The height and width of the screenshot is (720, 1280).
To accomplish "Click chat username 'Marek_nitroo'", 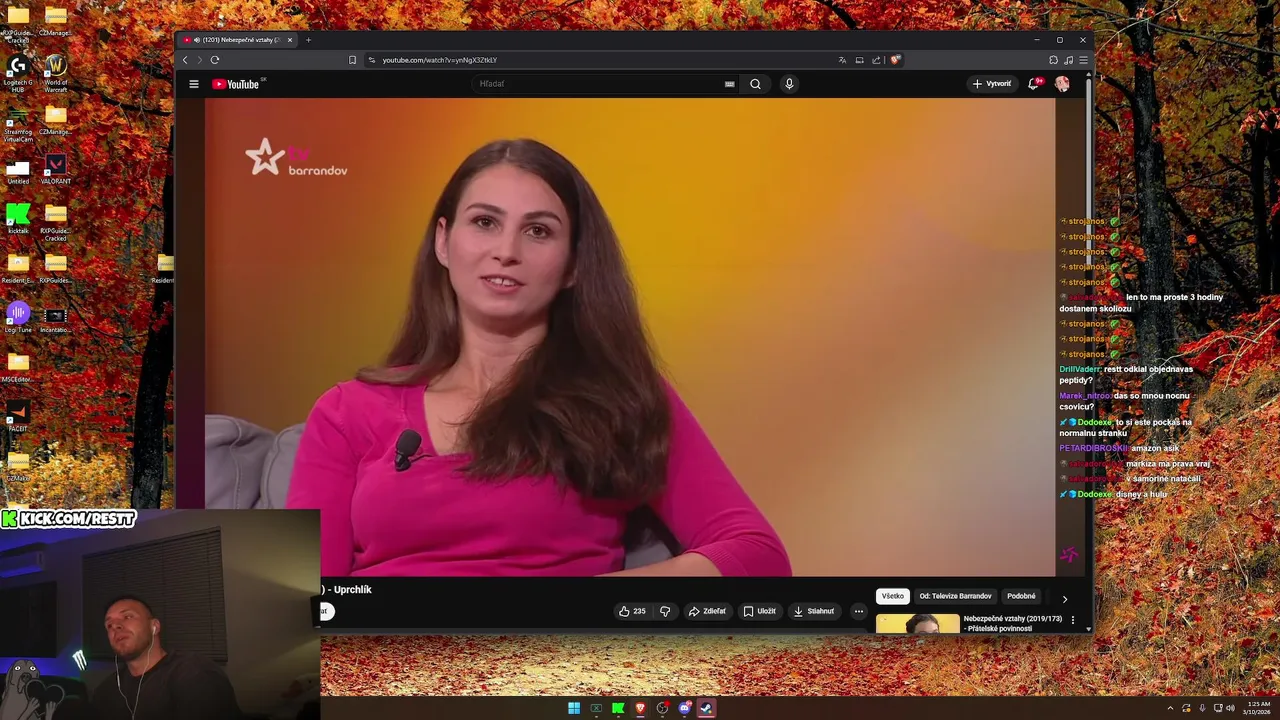I will tap(1085, 396).
